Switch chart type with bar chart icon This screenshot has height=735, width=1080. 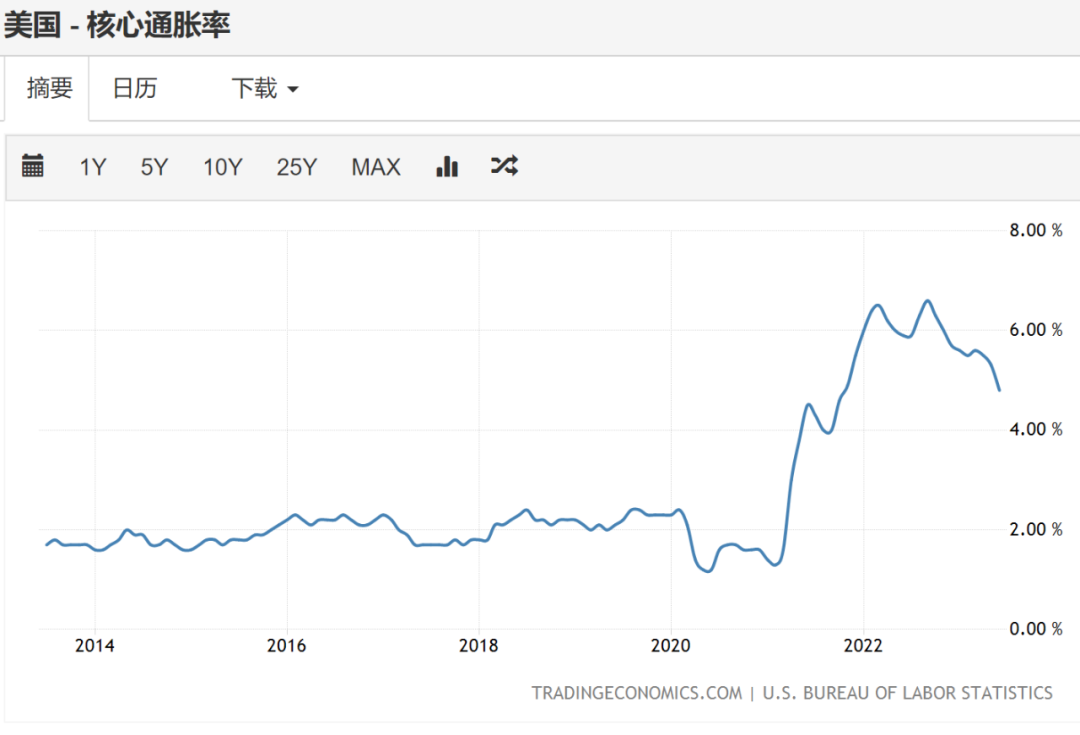[447, 166]
